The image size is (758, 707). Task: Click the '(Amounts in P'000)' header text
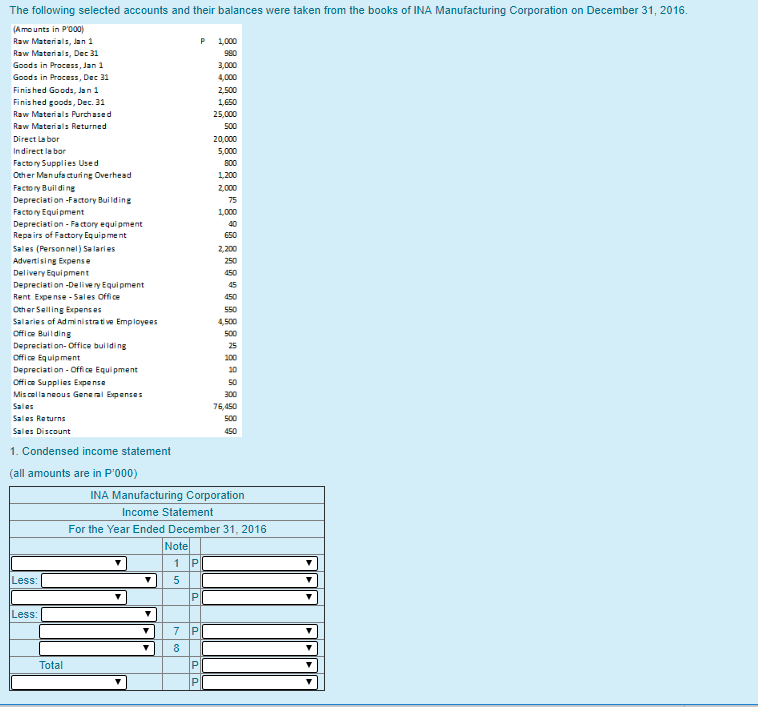[48, 29]
